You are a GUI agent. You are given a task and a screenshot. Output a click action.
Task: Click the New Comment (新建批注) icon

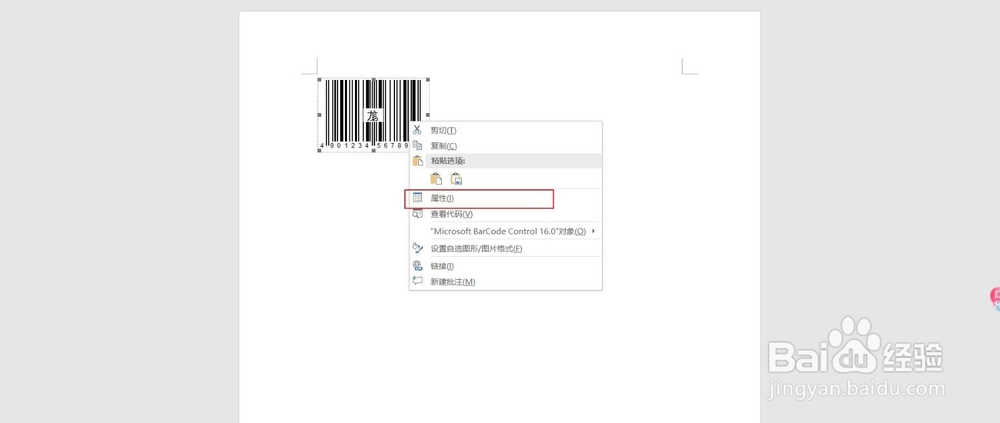tap(417, 281)
